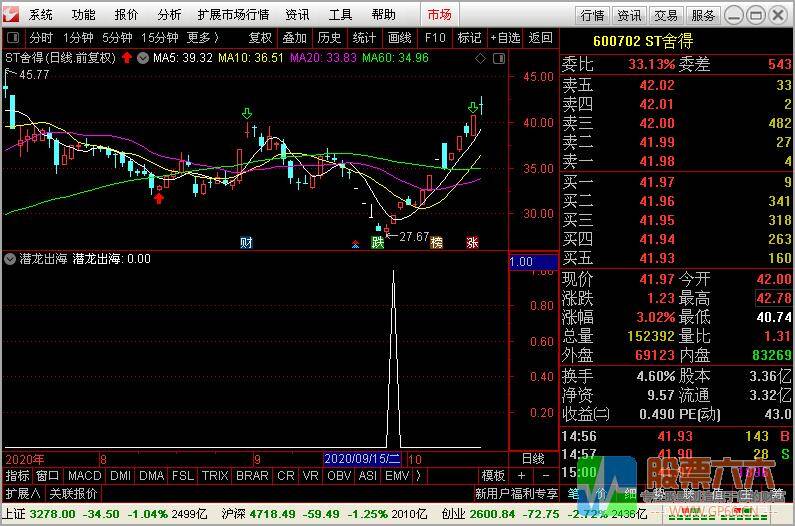Select the OBV indicator
This screenshot has height=526, width=795.
(339, 476)
